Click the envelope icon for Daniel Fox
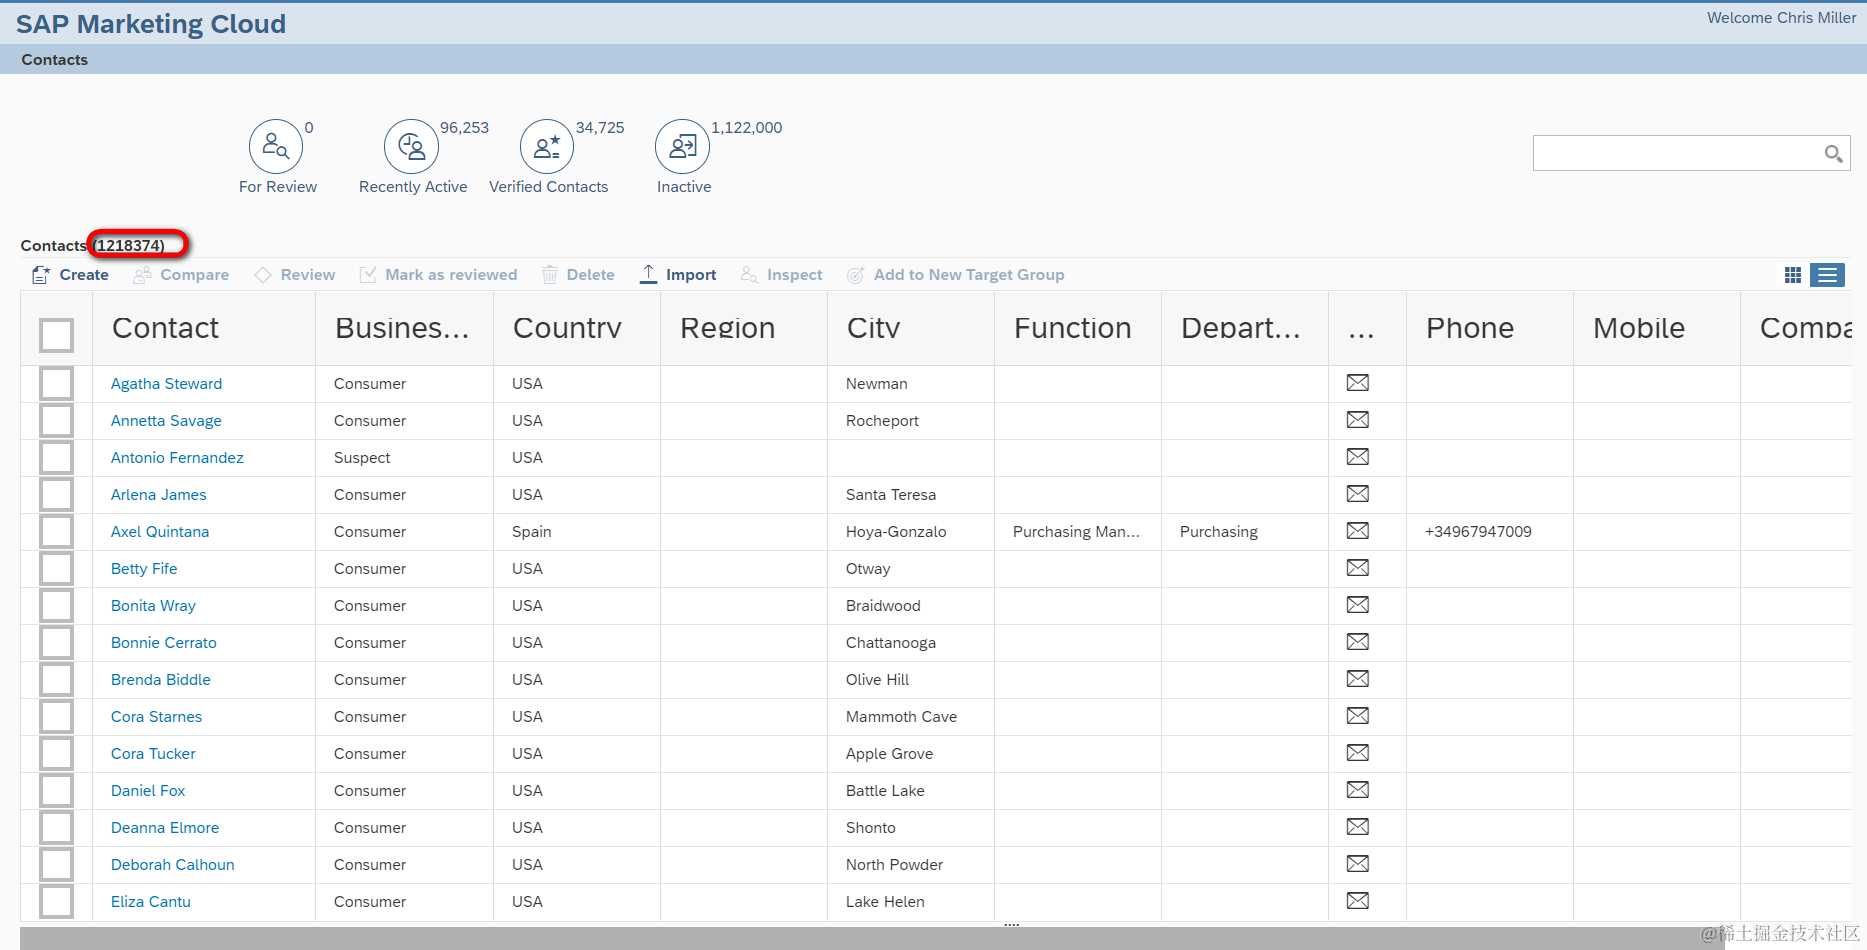Viewport: 1867px width, 950px height. [1358, 790]
